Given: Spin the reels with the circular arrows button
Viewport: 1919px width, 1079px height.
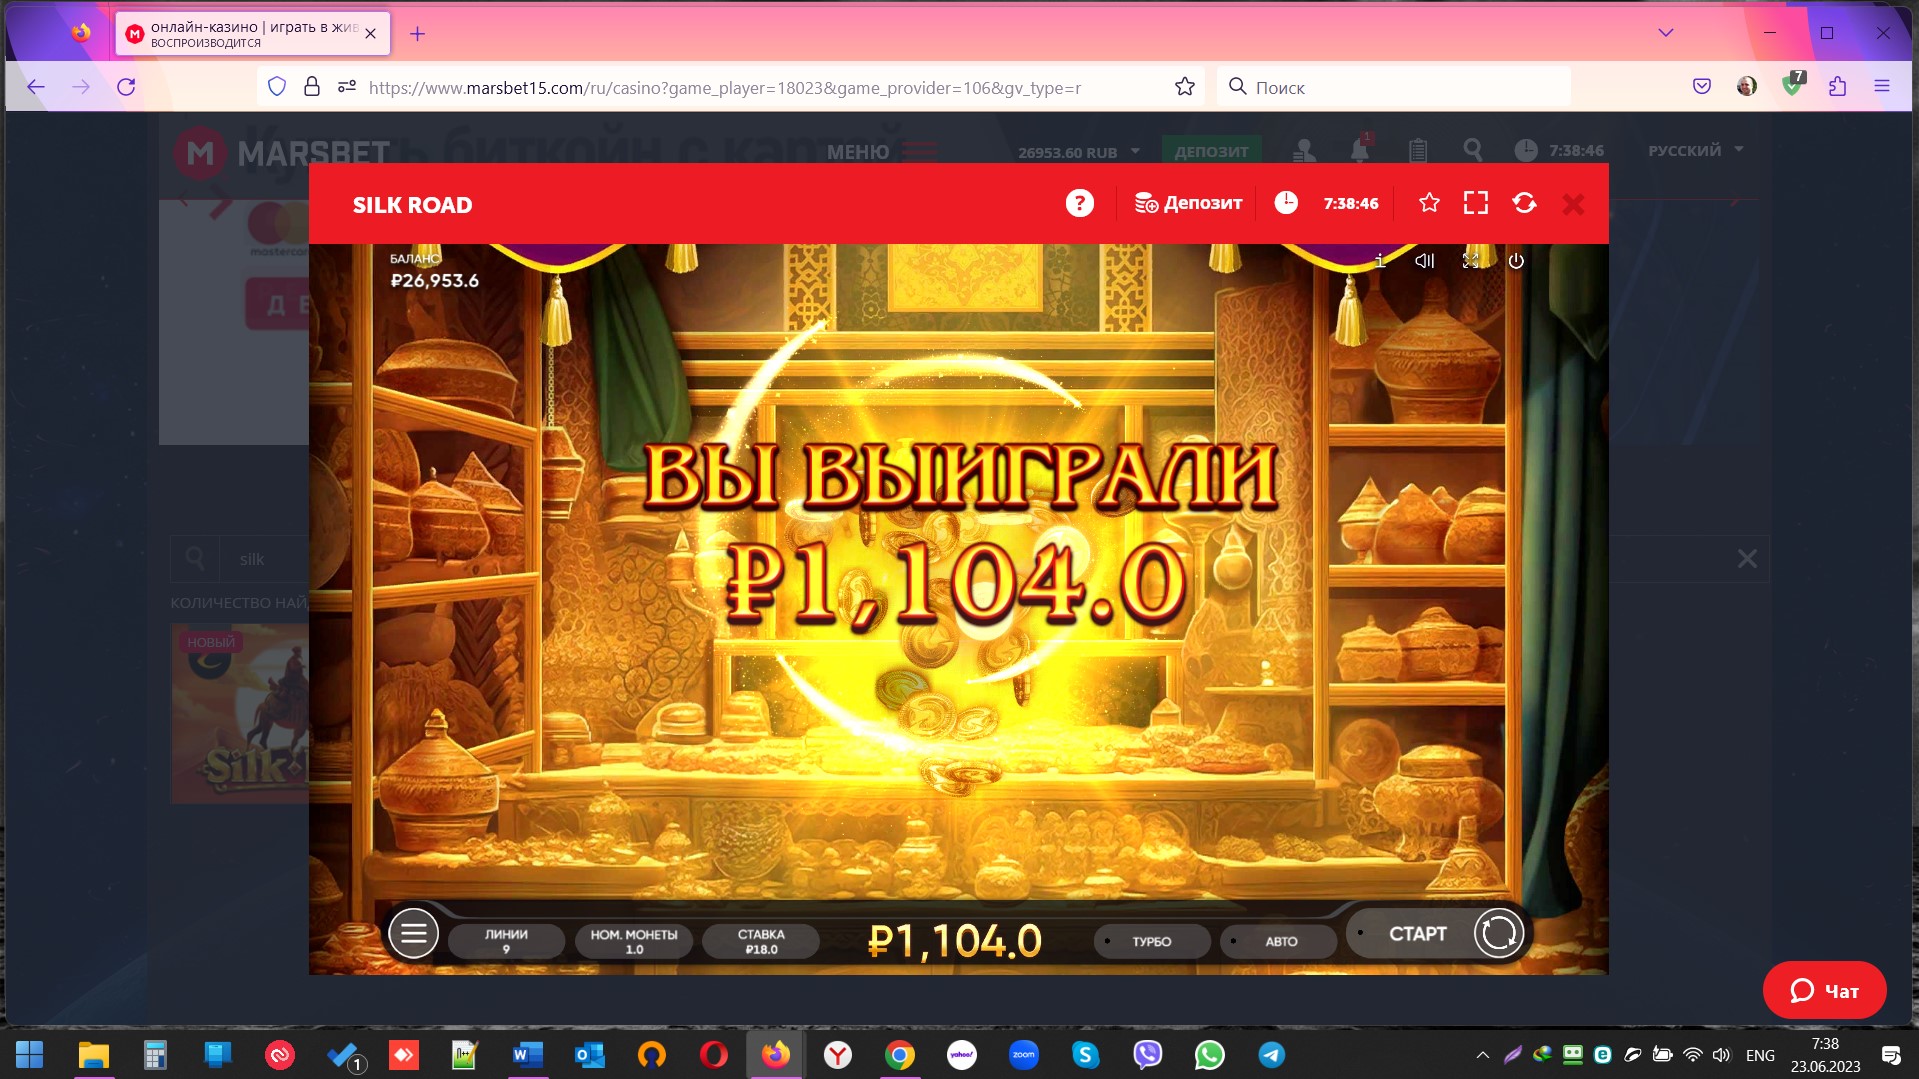Looking at the screenshot, I should (1498, 933).
